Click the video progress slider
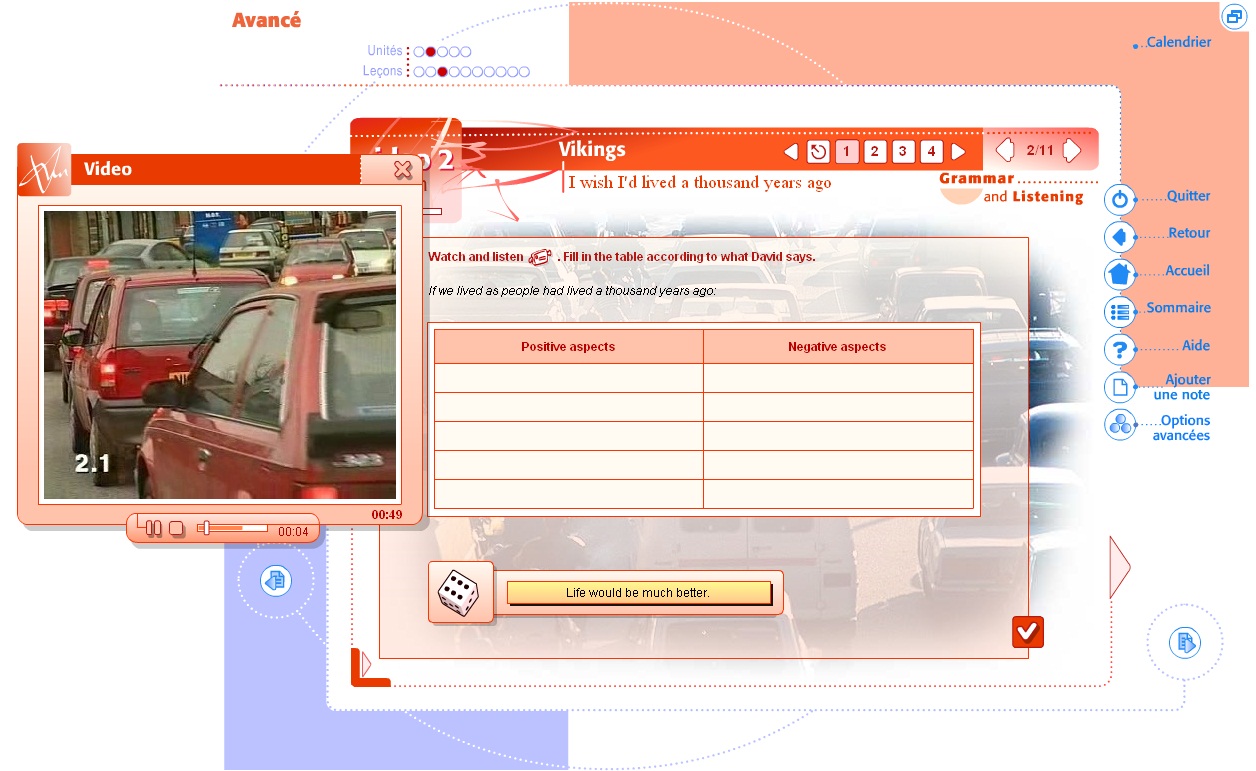Image resolution: width=1256 pixels, height=771 pixels. click(236, 528)
